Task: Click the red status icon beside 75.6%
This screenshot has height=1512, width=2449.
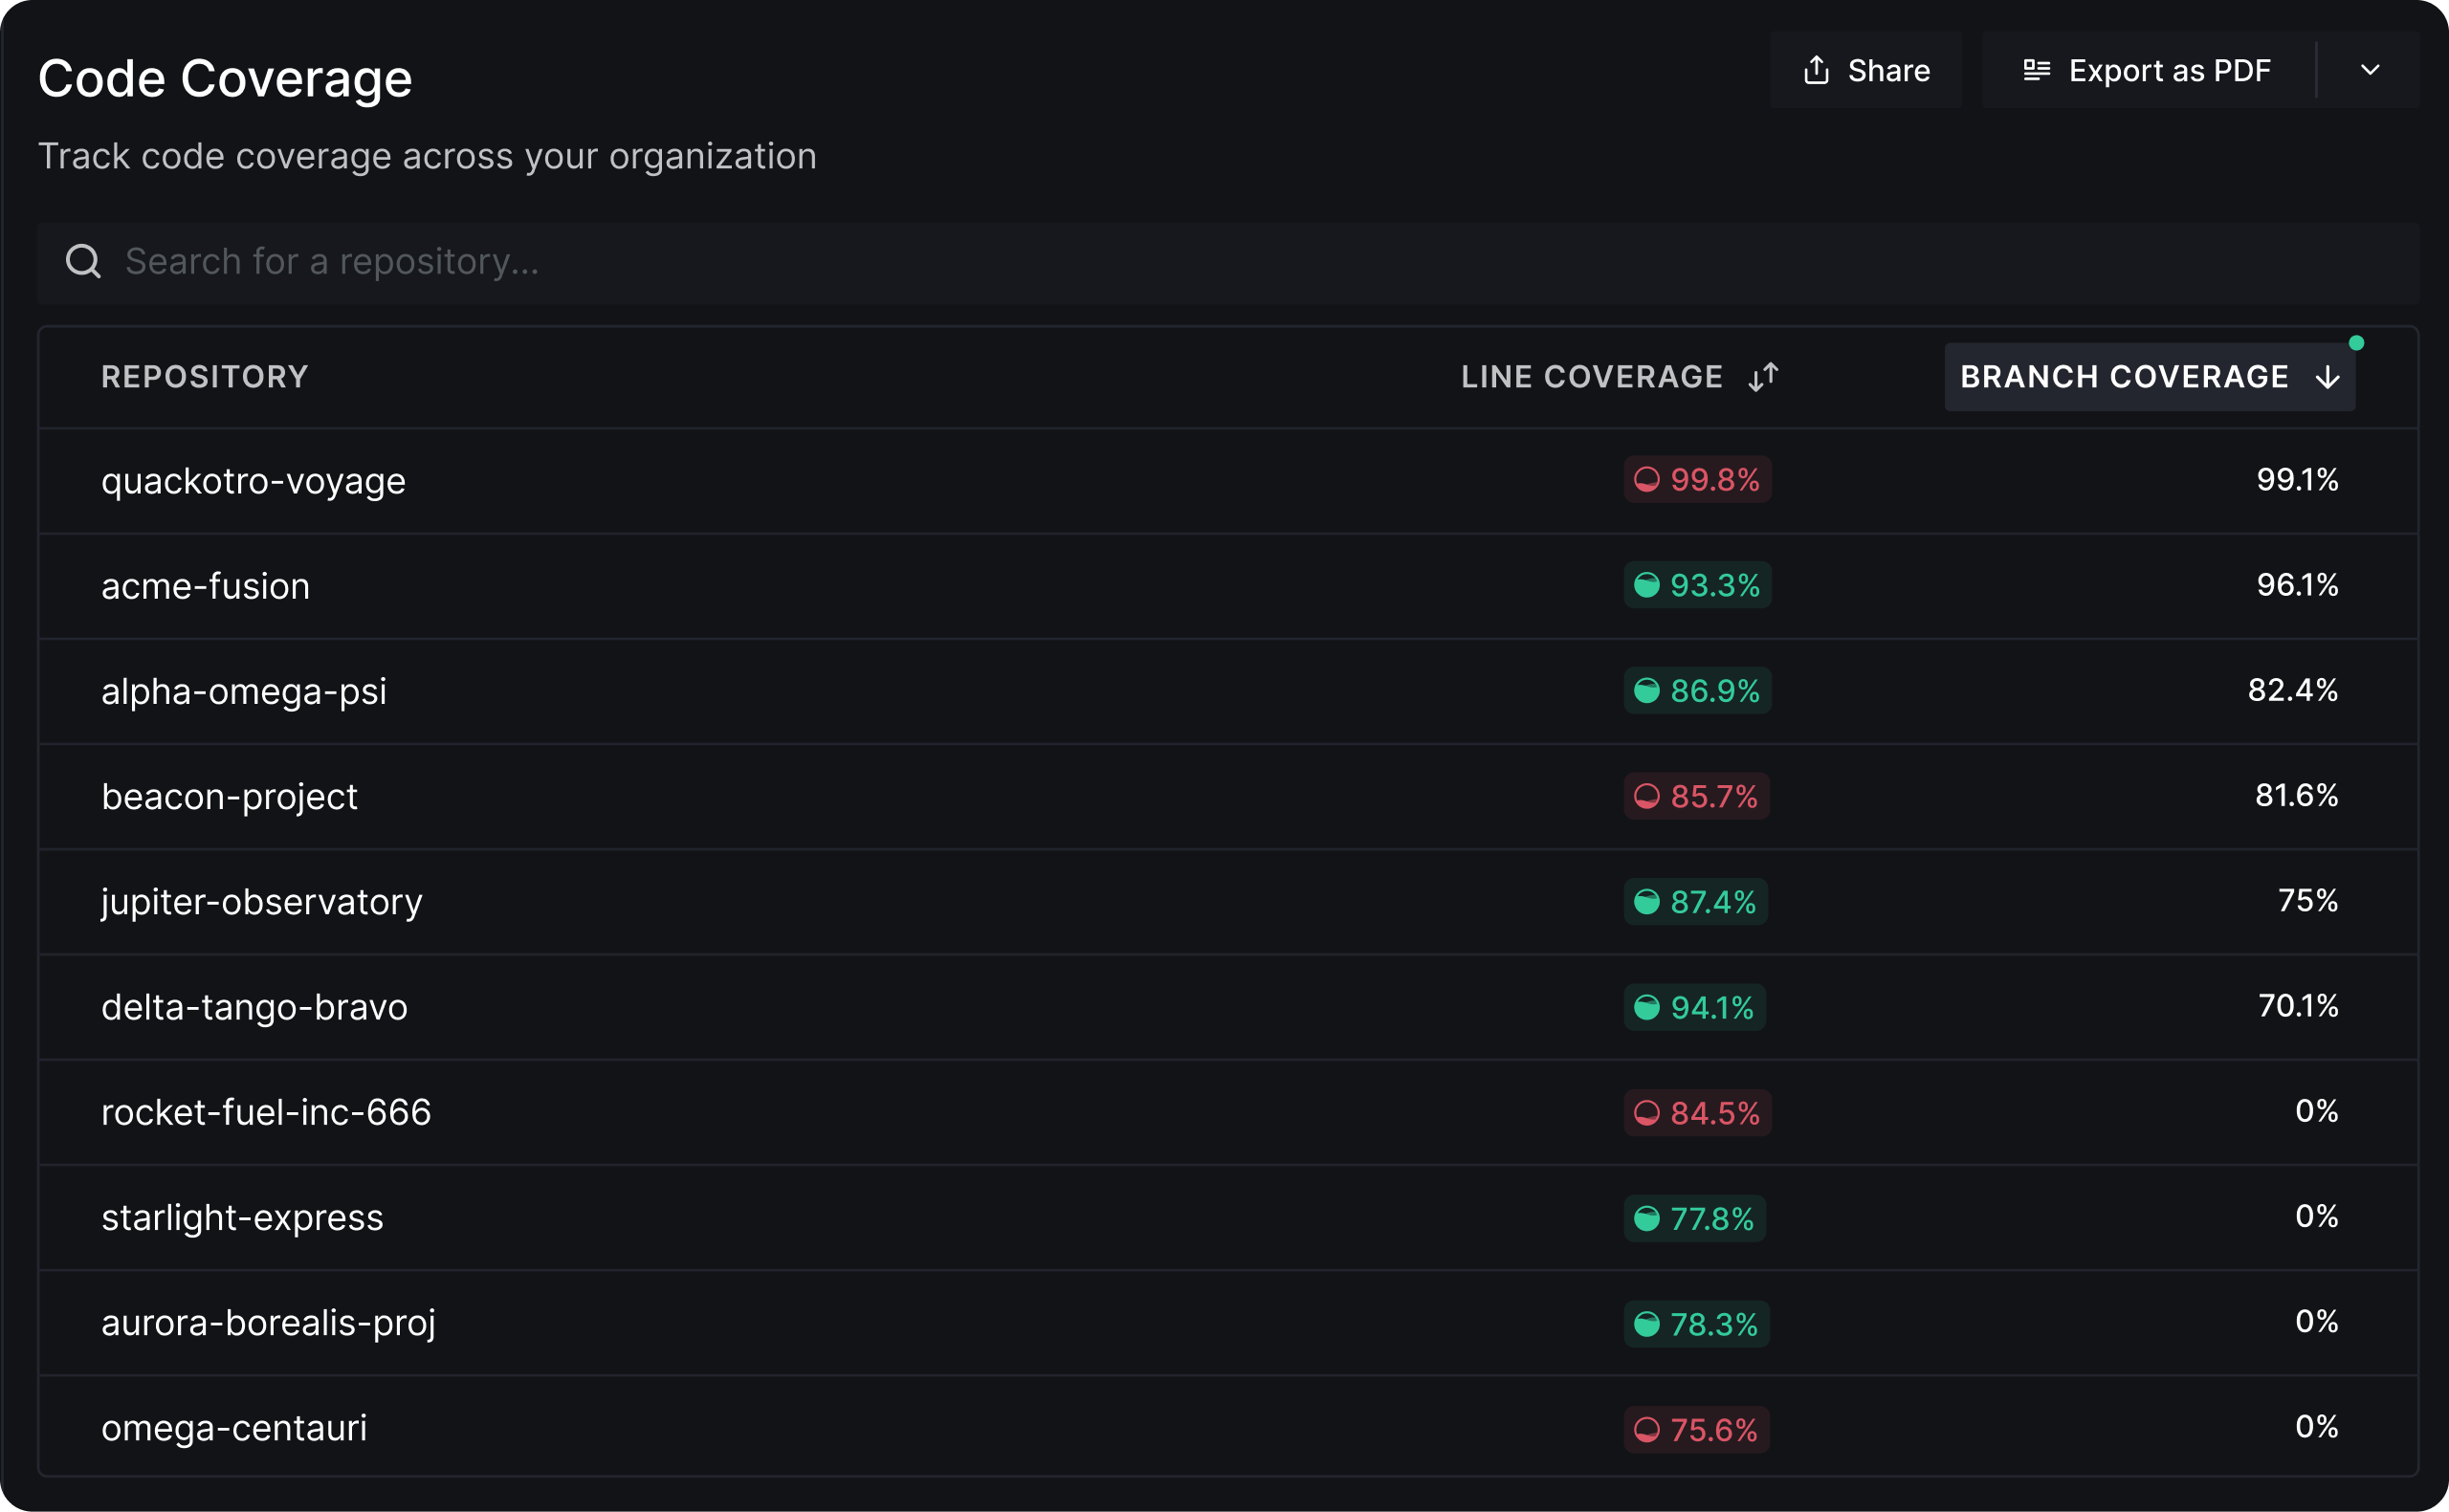Action: [1646, 1430]
